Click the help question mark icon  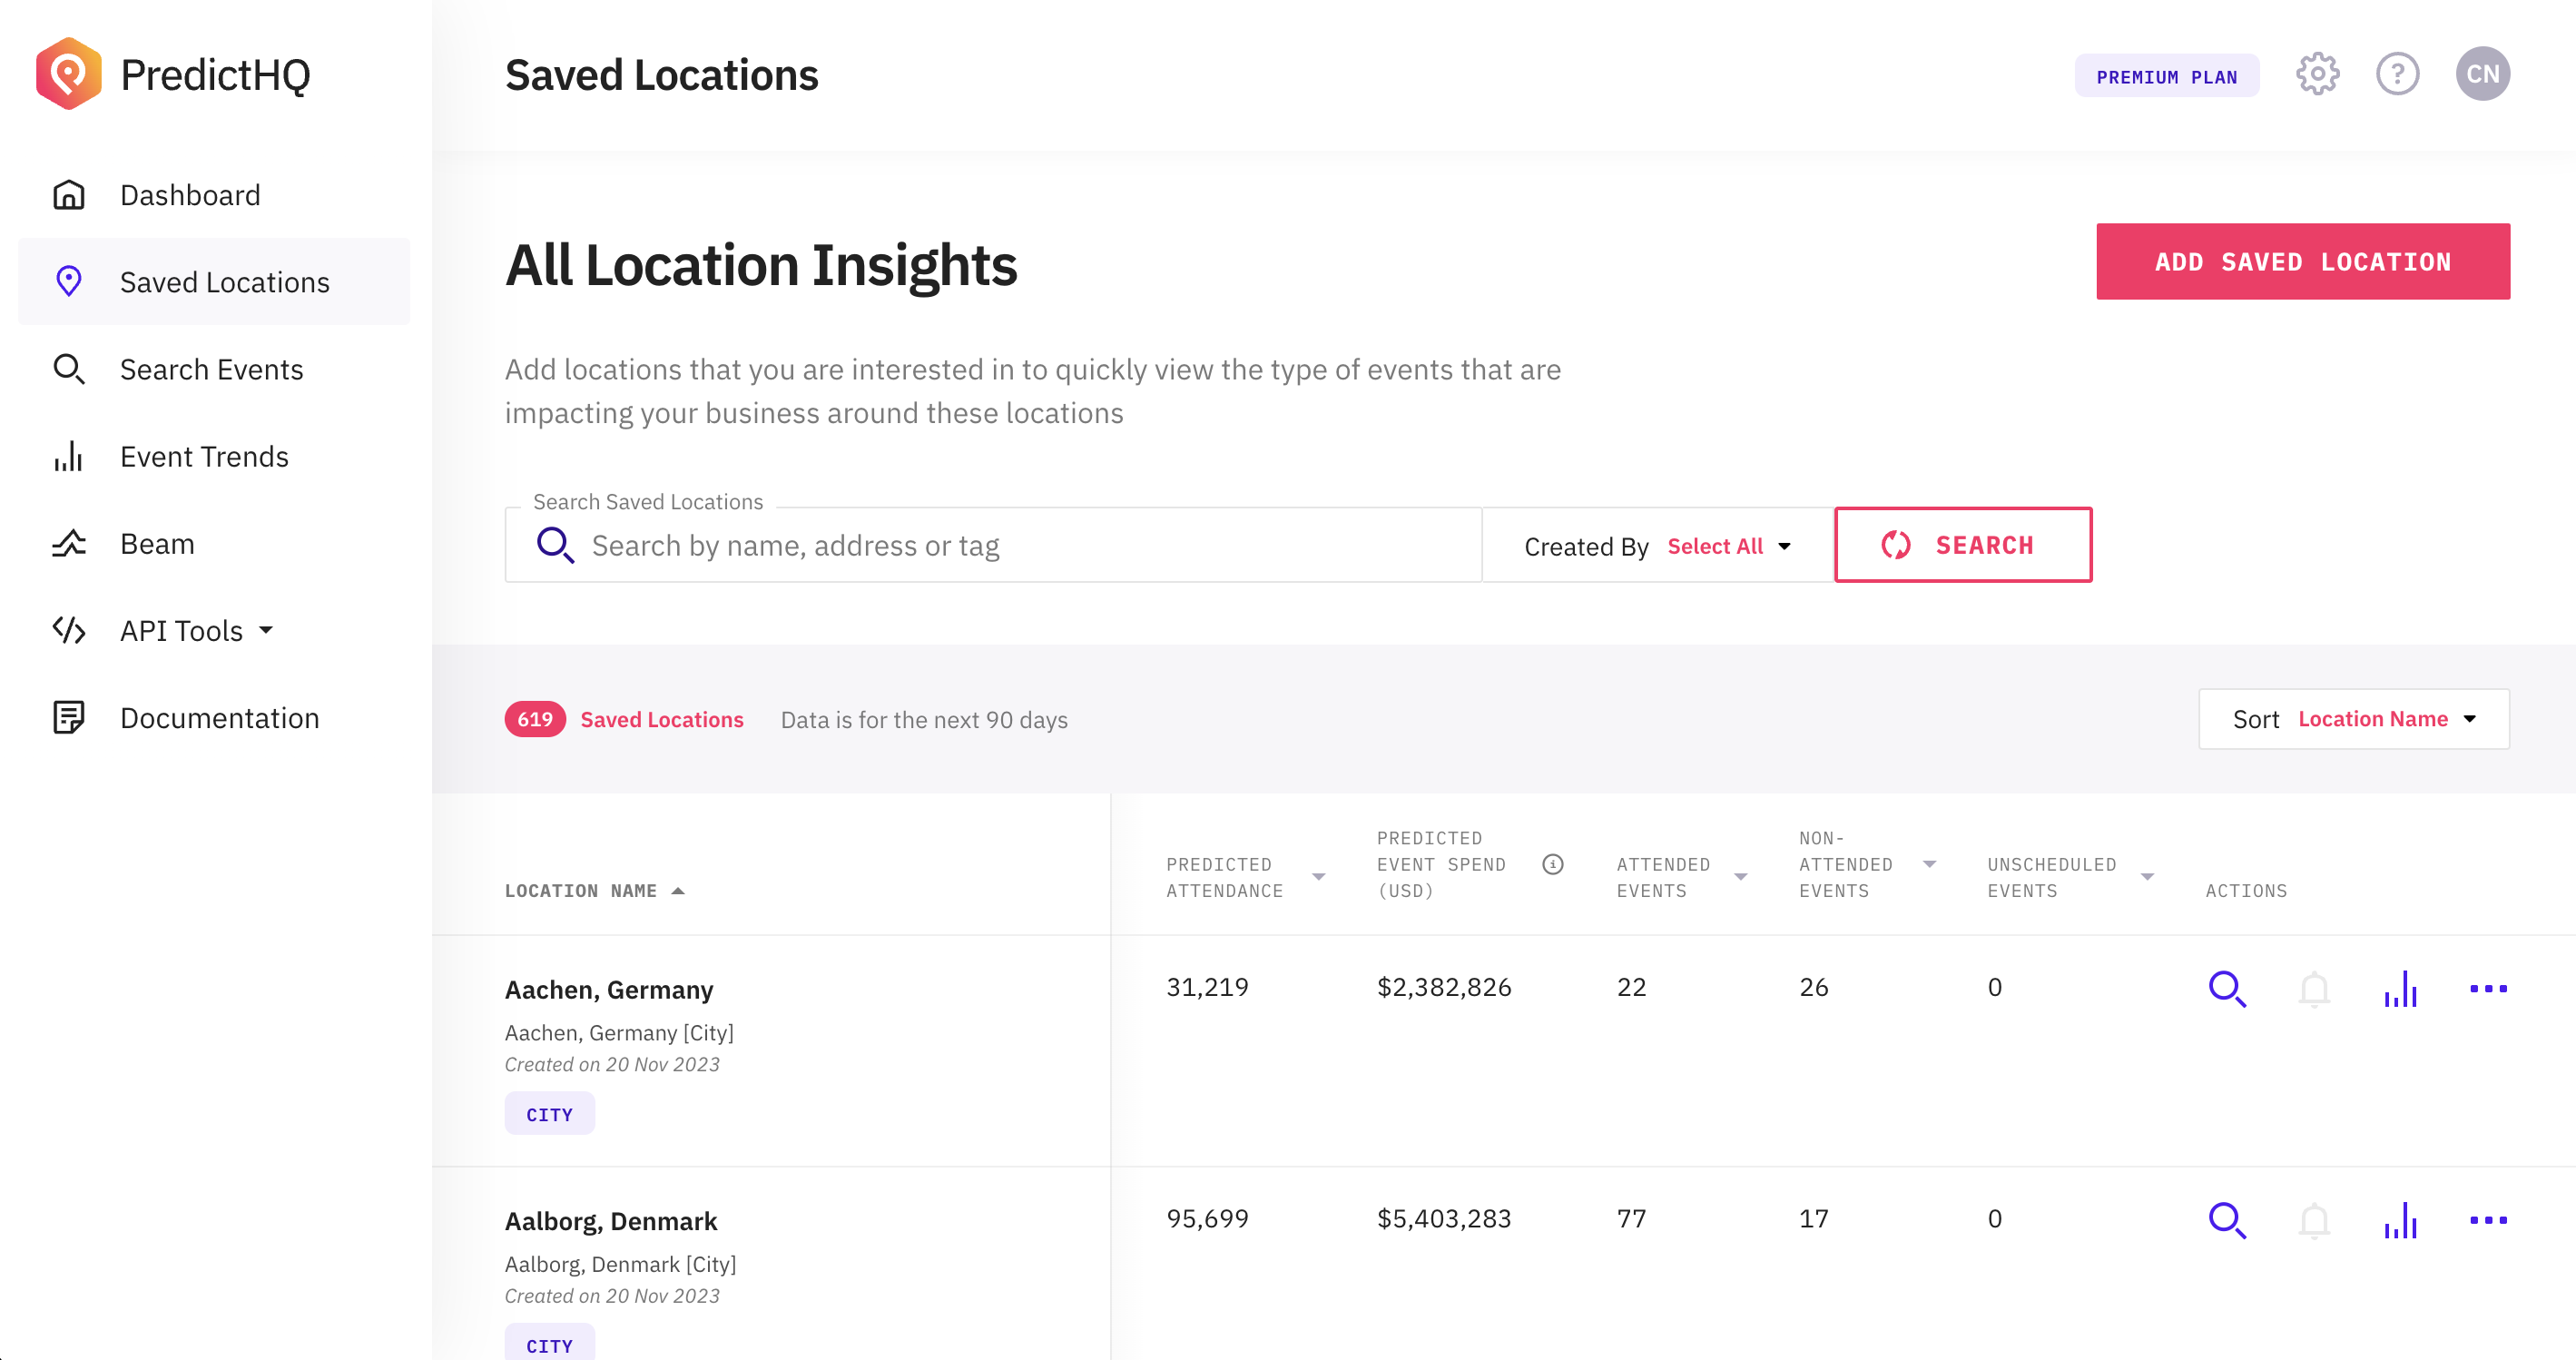point(2397,74)
